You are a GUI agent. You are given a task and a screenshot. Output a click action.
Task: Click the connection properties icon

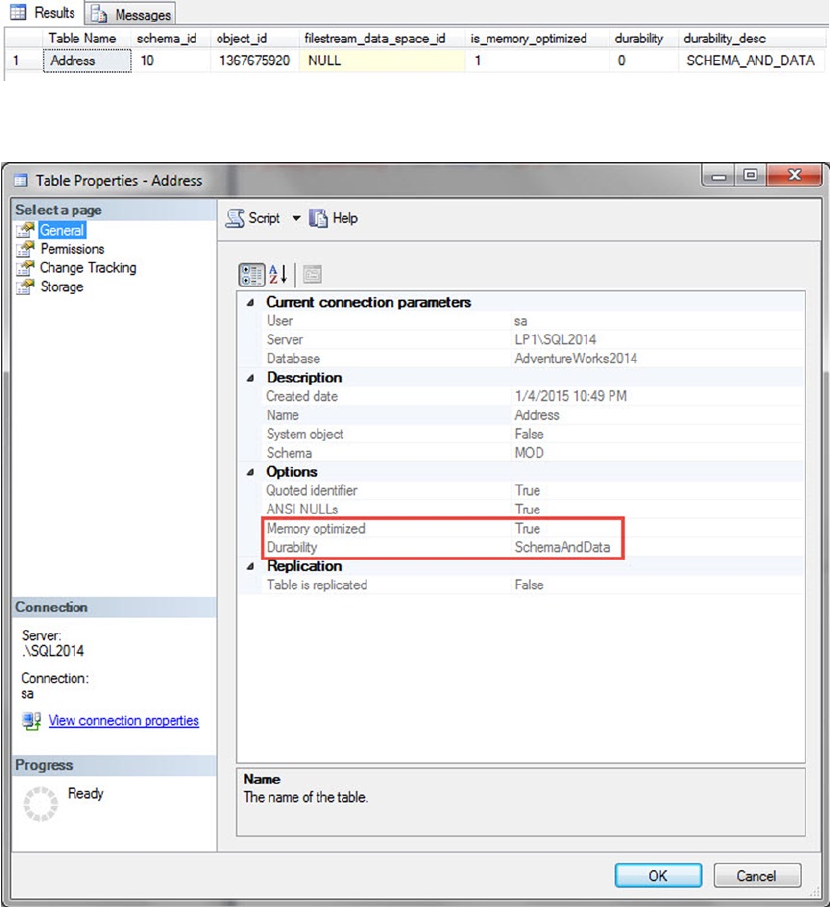[31, 721]
